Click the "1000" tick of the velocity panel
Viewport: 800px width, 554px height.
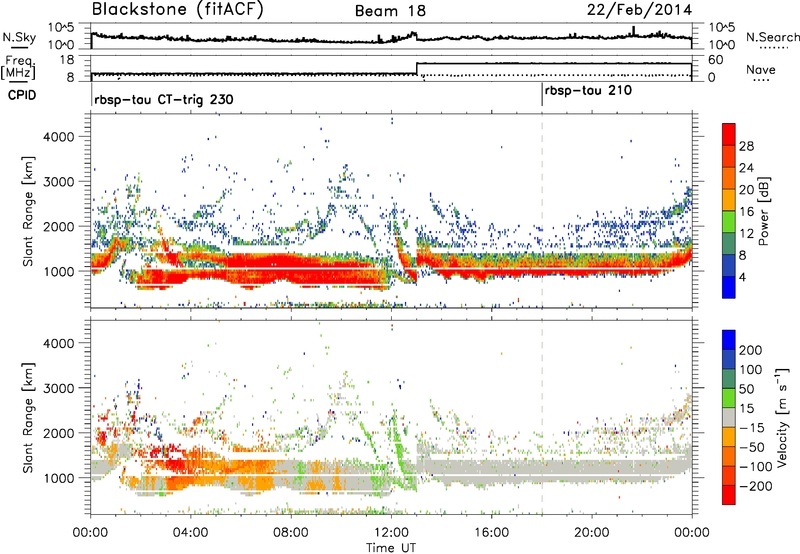pyautogui.click(x=58, y=478)
